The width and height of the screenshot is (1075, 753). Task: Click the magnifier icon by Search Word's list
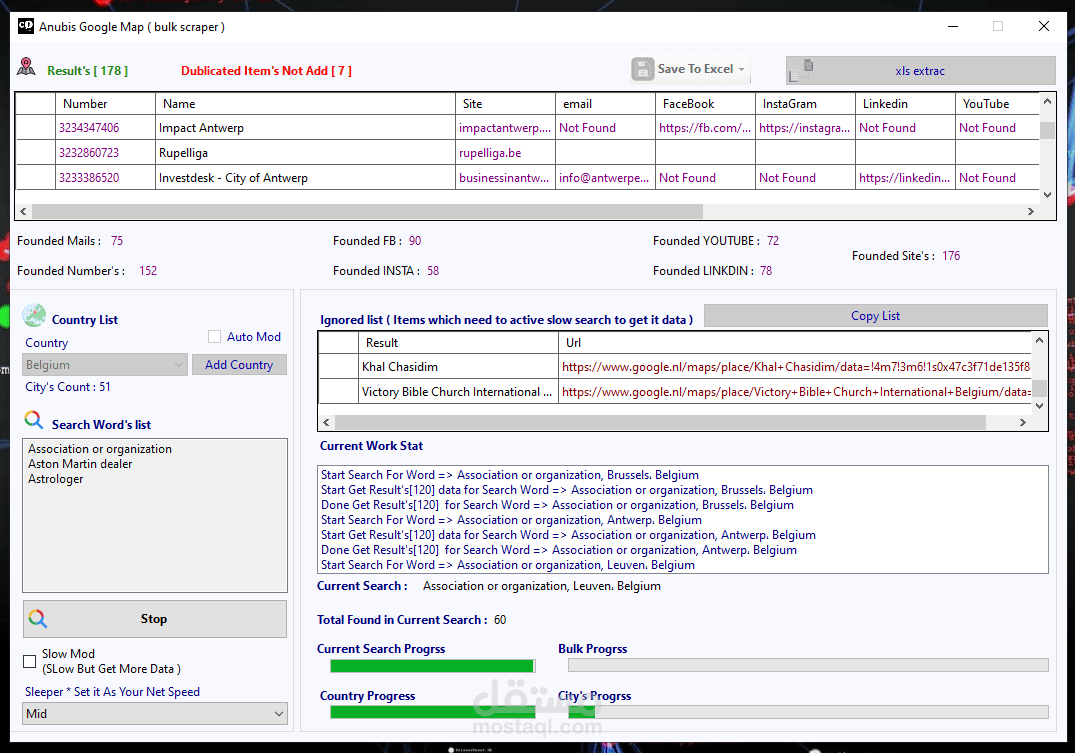[x=34, y=420]
